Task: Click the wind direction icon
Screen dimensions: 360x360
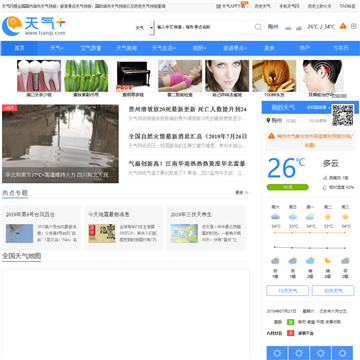Action: pos(325,178)
